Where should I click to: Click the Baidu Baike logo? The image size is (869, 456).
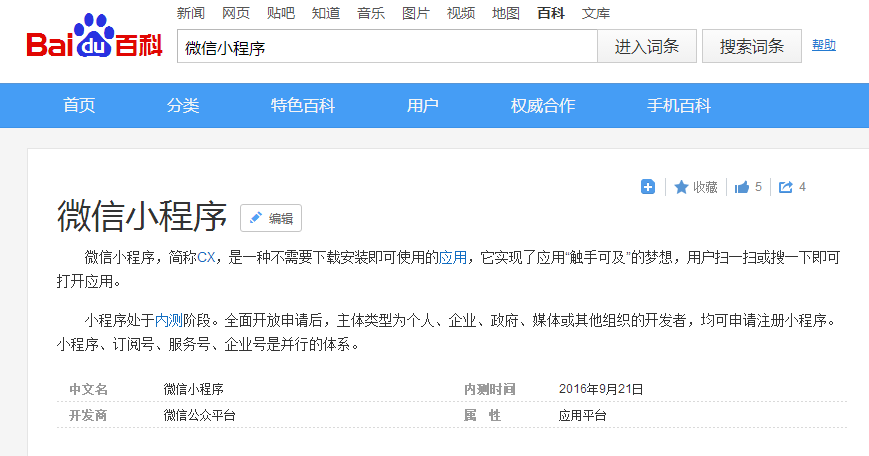tap(94, 38)
